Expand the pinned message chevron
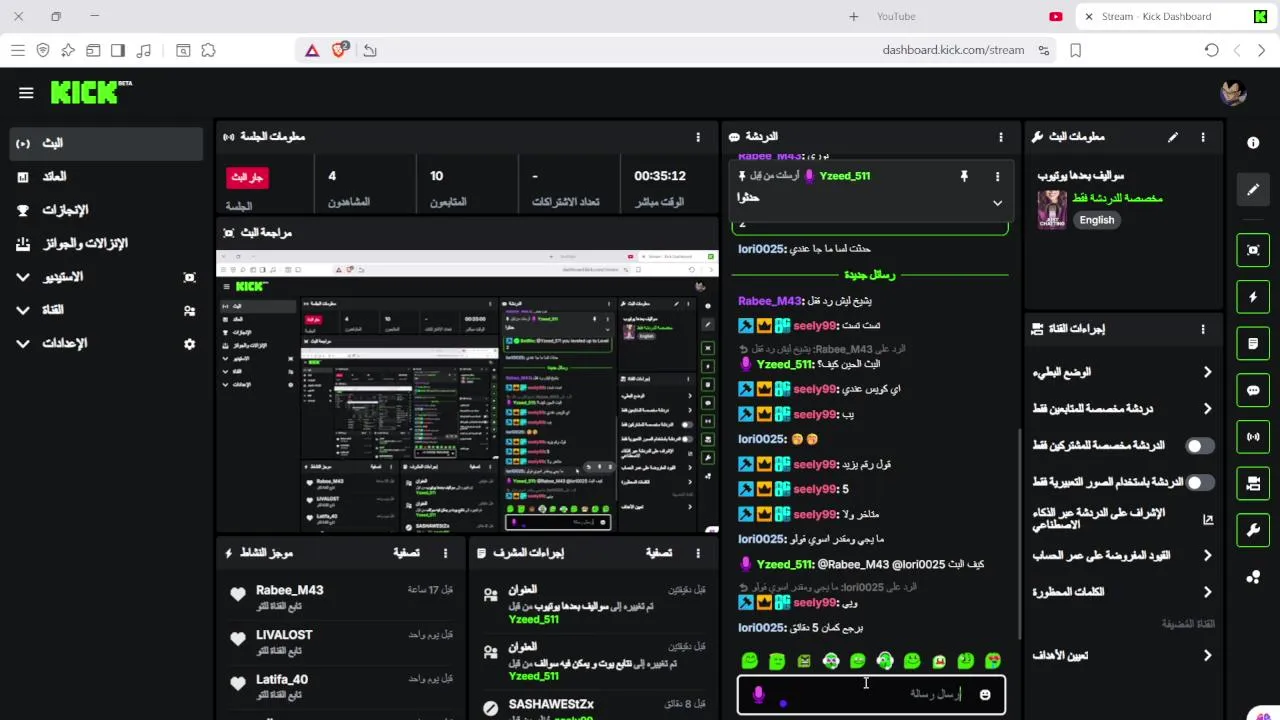The width and height of the screenshot is (1280, 720). pos(997,202)
